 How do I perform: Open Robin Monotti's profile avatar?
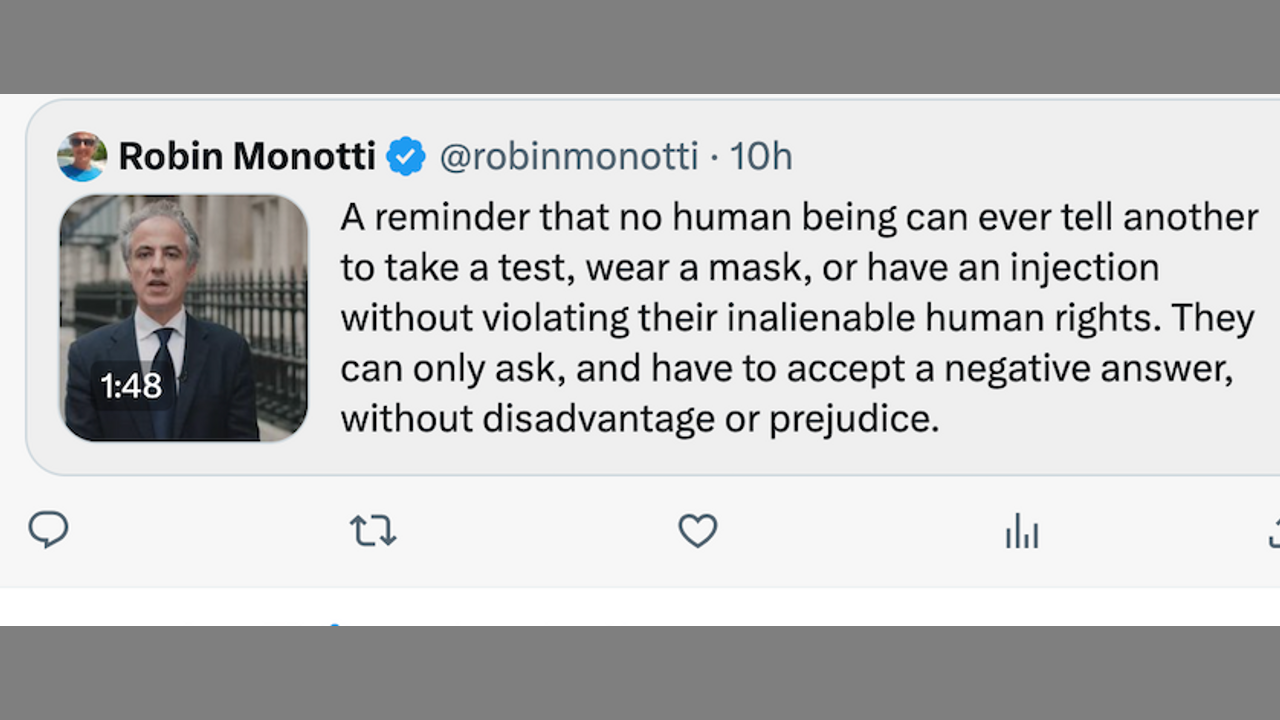point(82,157)
